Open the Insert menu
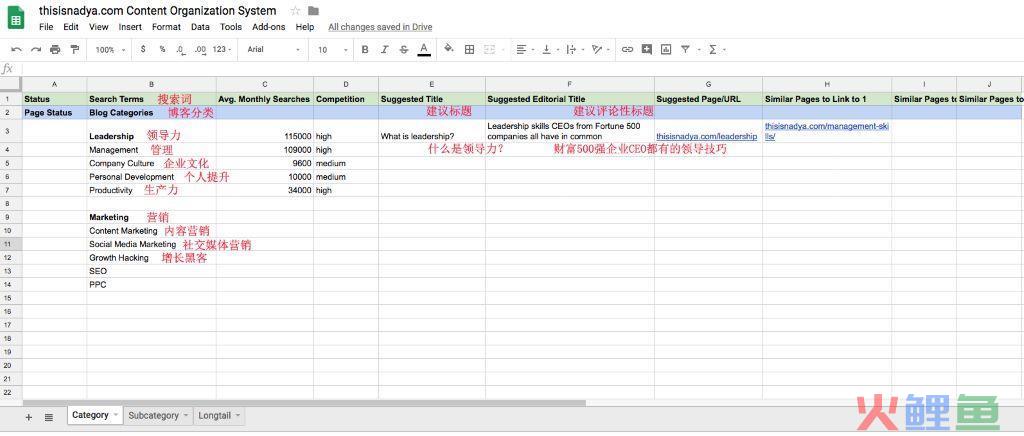The image size is (1024, 436). tap(130, 27)
